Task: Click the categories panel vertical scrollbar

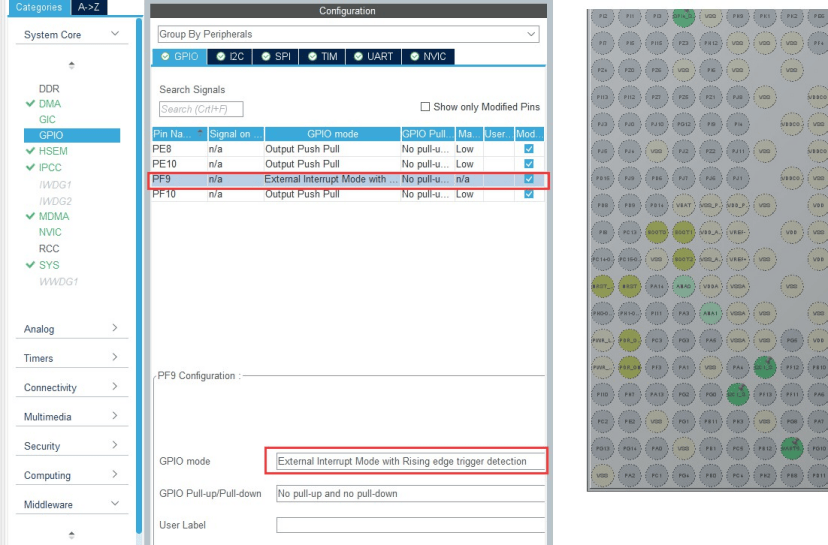Action: pyautogui.click(x=139, y=275)
